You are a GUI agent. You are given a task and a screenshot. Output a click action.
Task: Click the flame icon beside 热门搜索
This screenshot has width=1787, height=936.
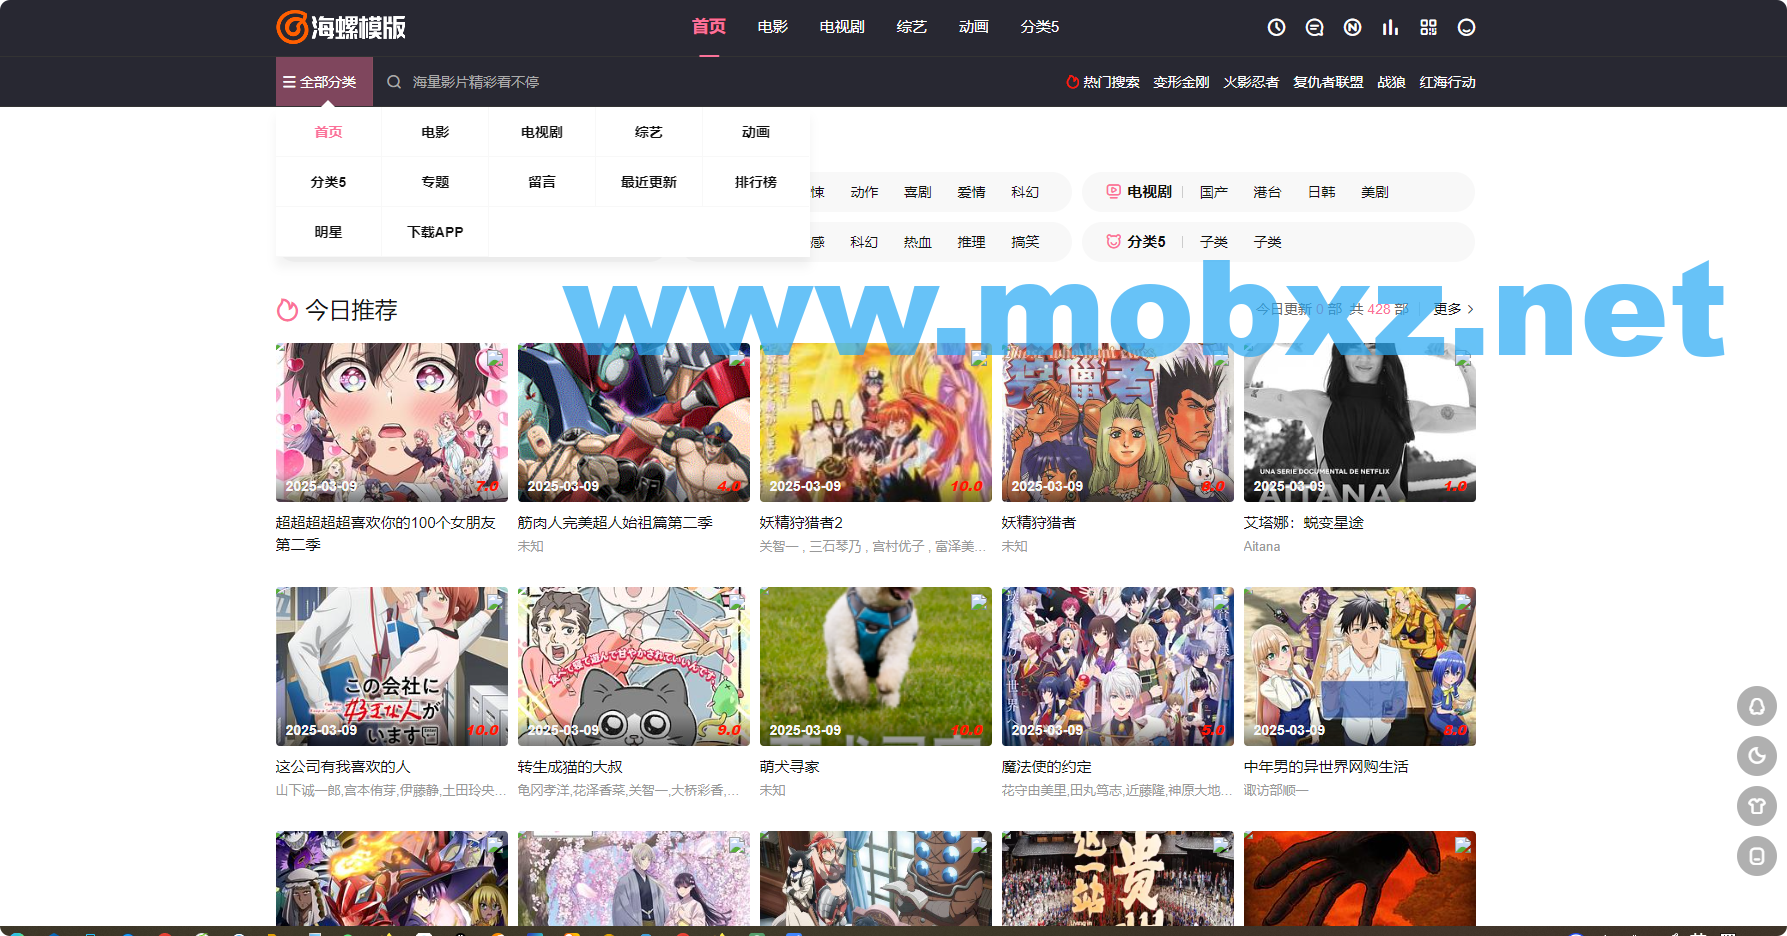tap(1072, 82)
